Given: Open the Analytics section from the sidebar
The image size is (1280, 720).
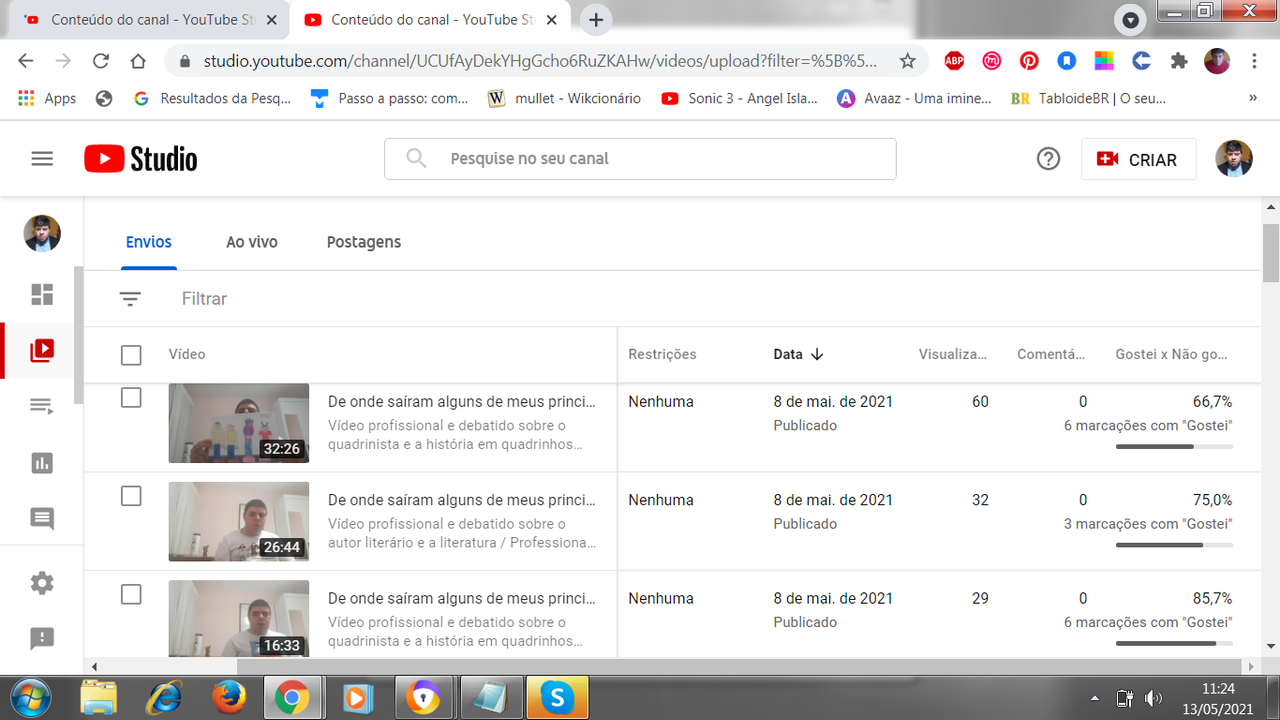Looking at the screenshot, I should [x=41, y=462].
